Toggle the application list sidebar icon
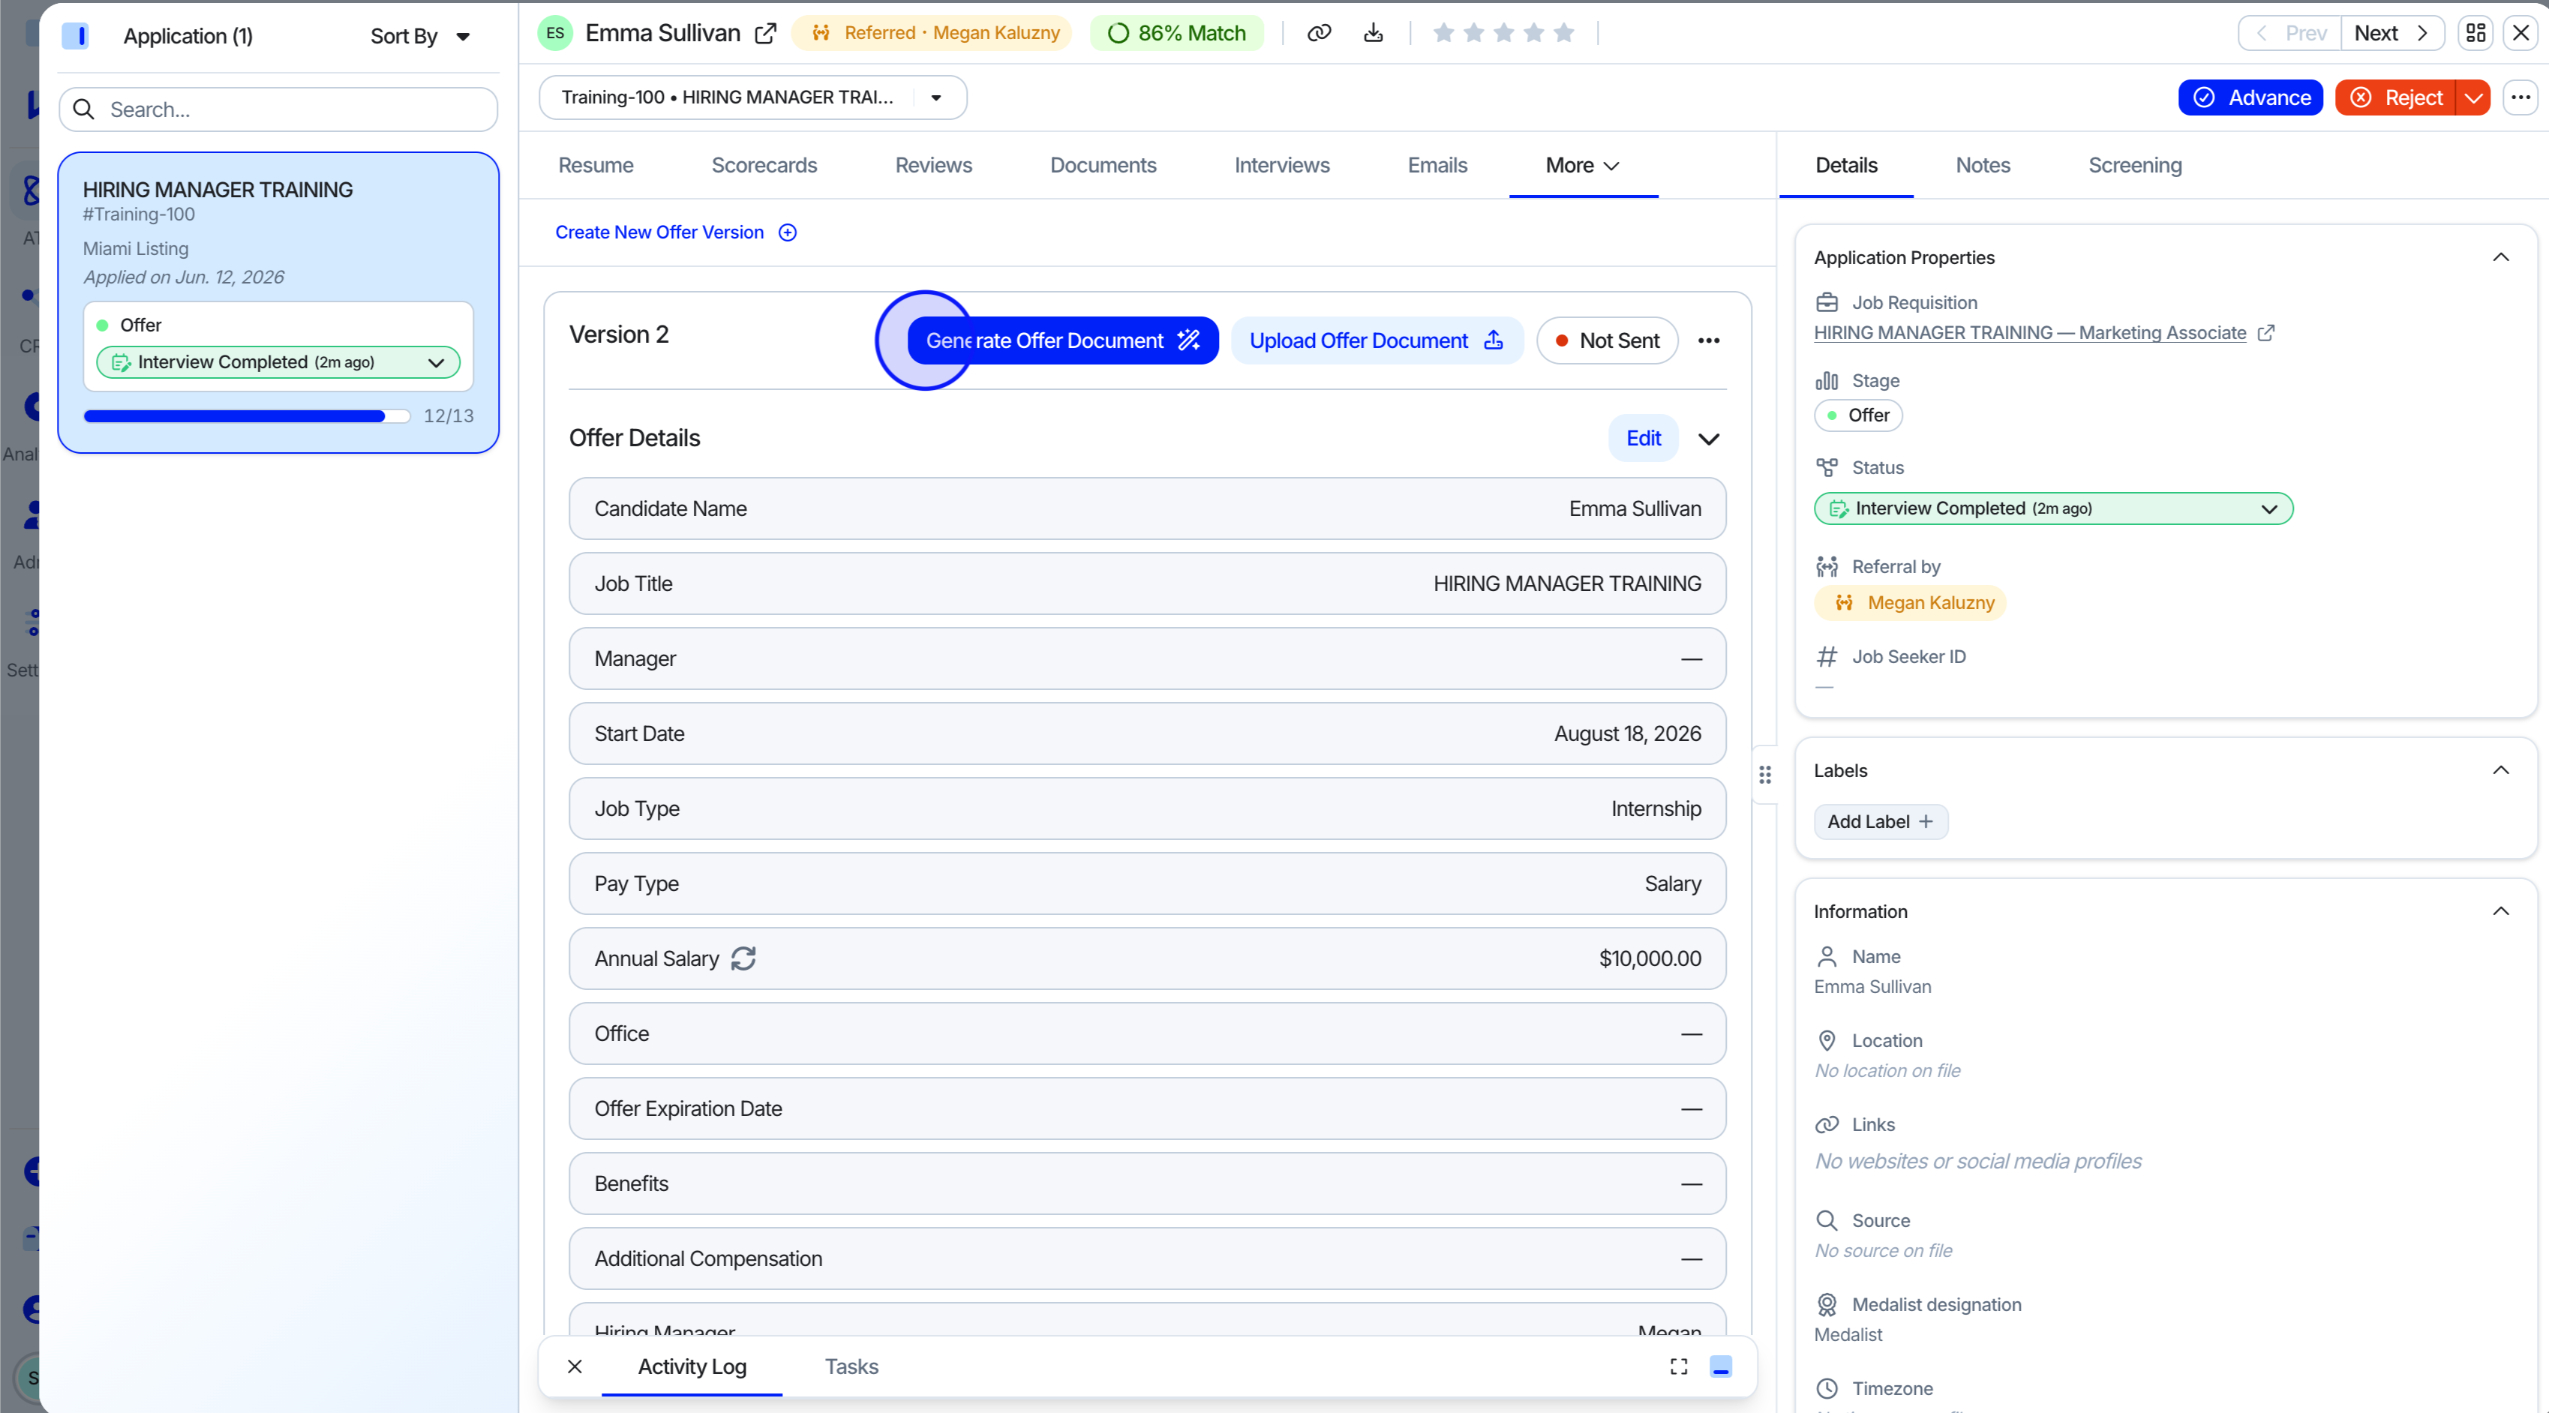This screenshot has width=2549, height=1413. coord(76,36)
